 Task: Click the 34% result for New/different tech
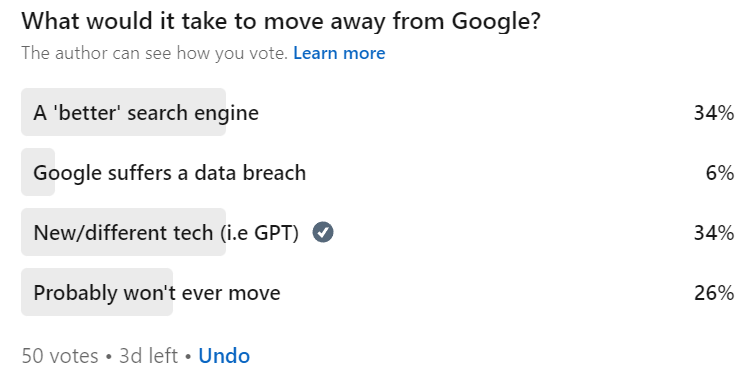pos(714,233)
